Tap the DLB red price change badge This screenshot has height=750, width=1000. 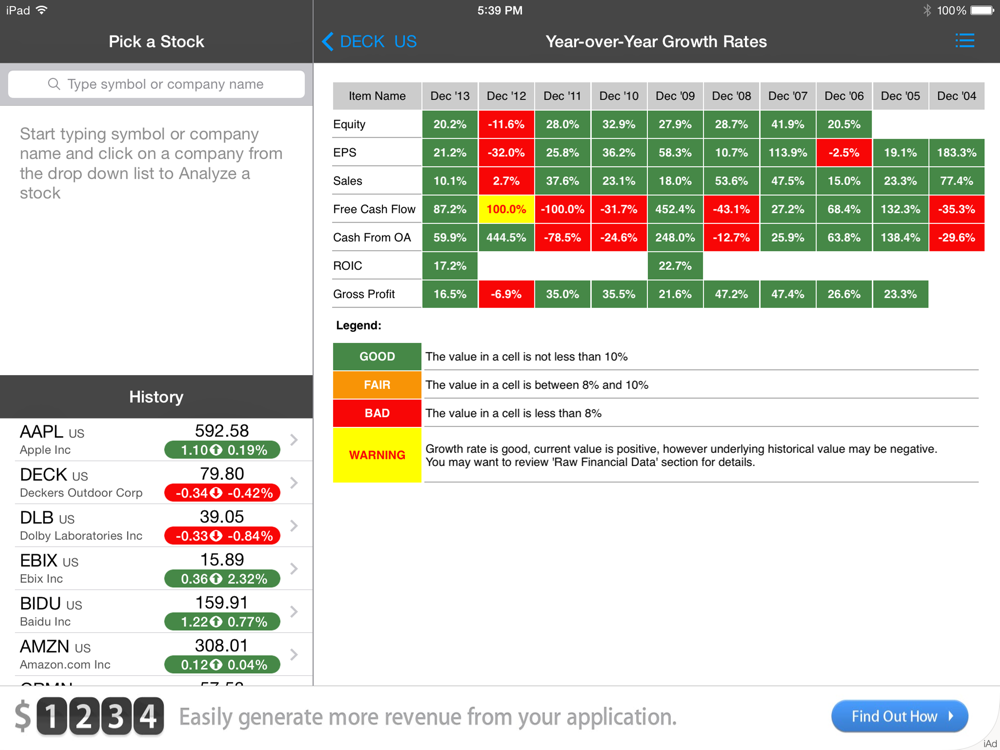pos(222,536)
